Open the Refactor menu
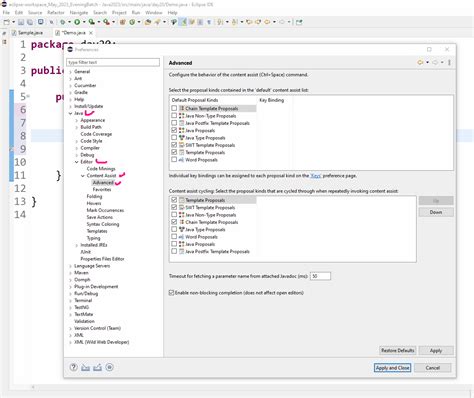 point(56,12)
